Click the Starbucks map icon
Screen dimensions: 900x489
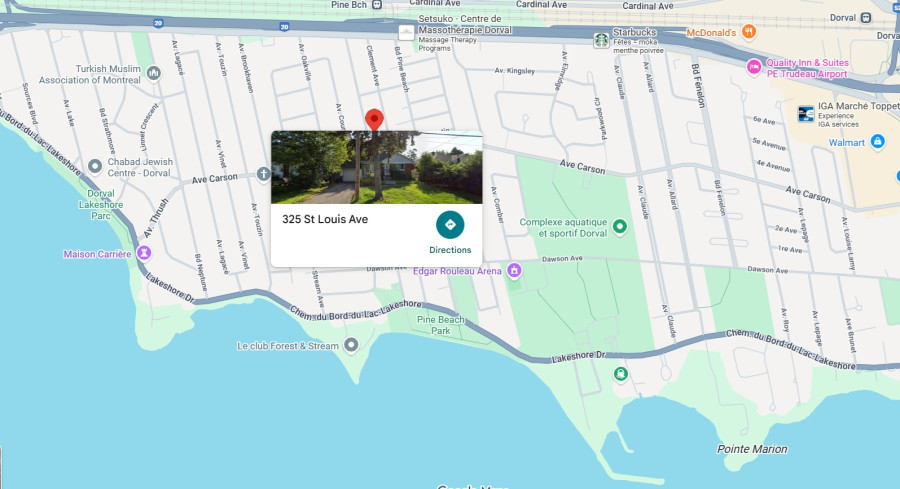point(601,40)
